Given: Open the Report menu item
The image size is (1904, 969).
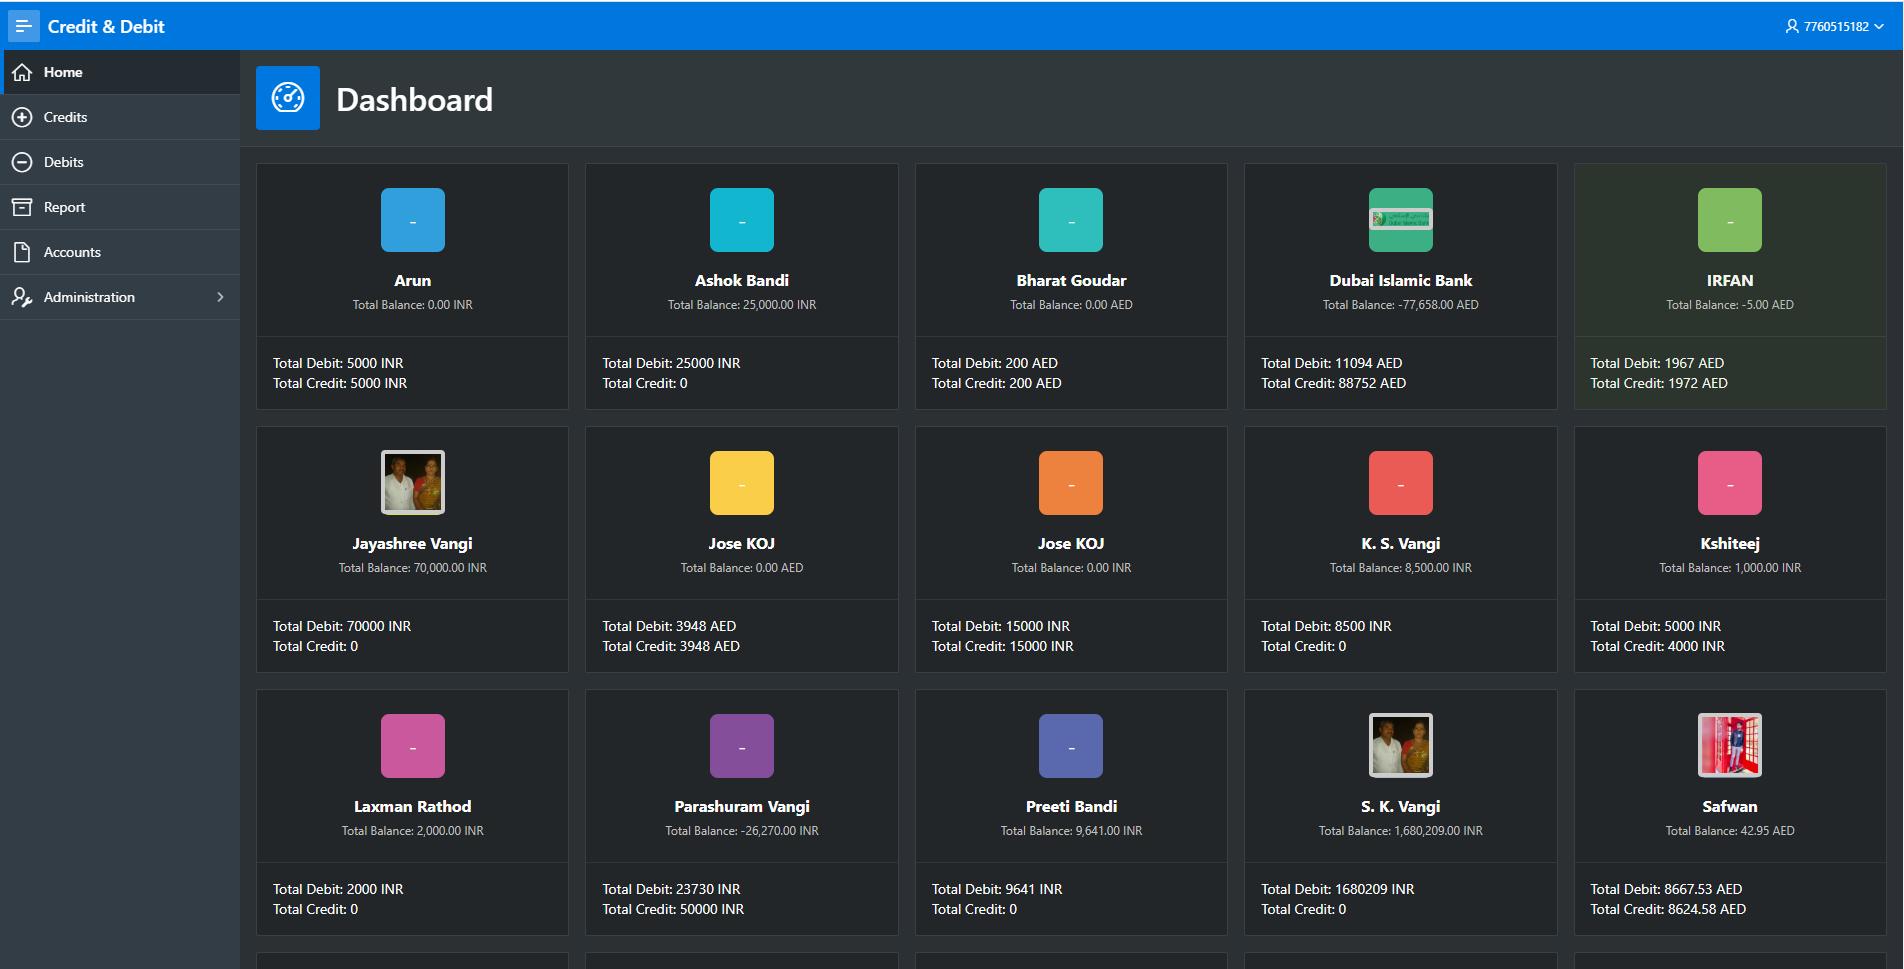Looking at the screenshot, I should (x=120, y=207).
